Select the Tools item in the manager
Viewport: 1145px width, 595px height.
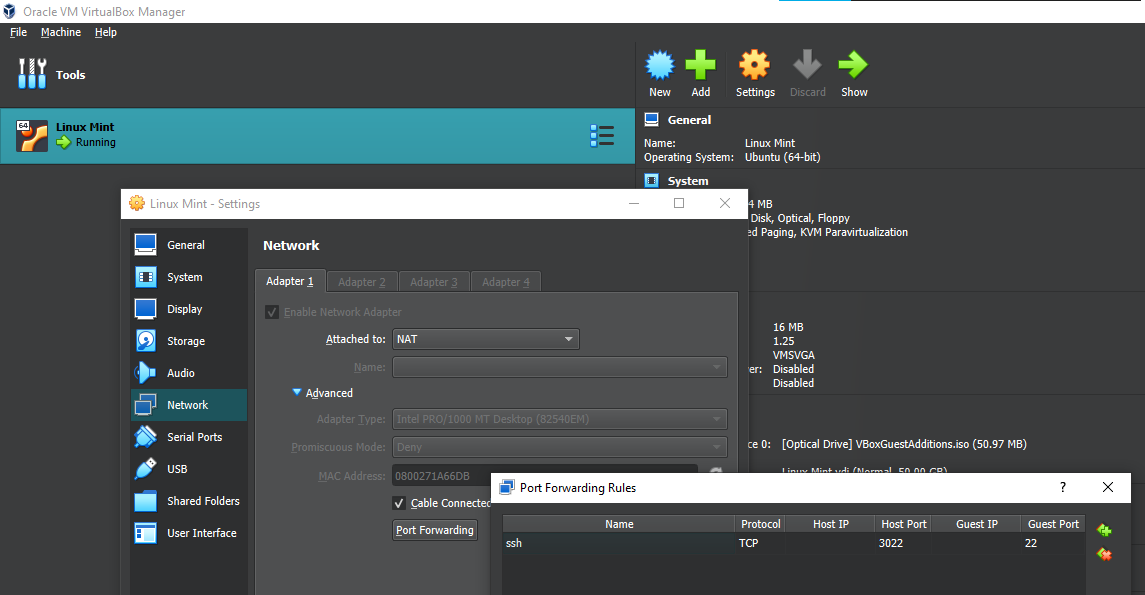click(51, 74)
